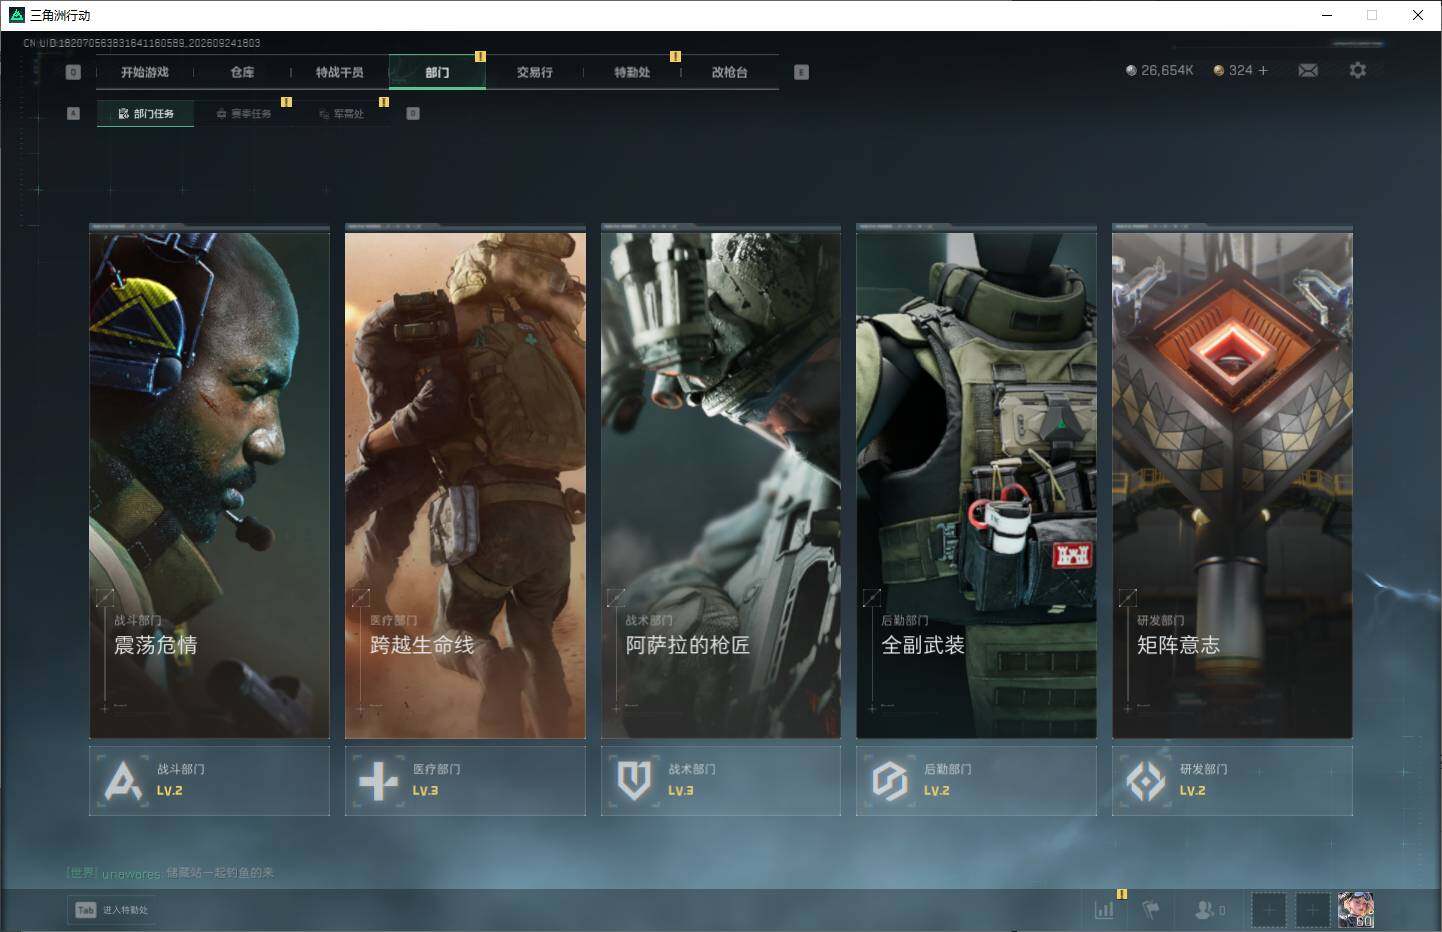Screen dimensions: 1442x932
Task: Click the alert badge on 军需处 tab
Action: (x=383, y=101)
